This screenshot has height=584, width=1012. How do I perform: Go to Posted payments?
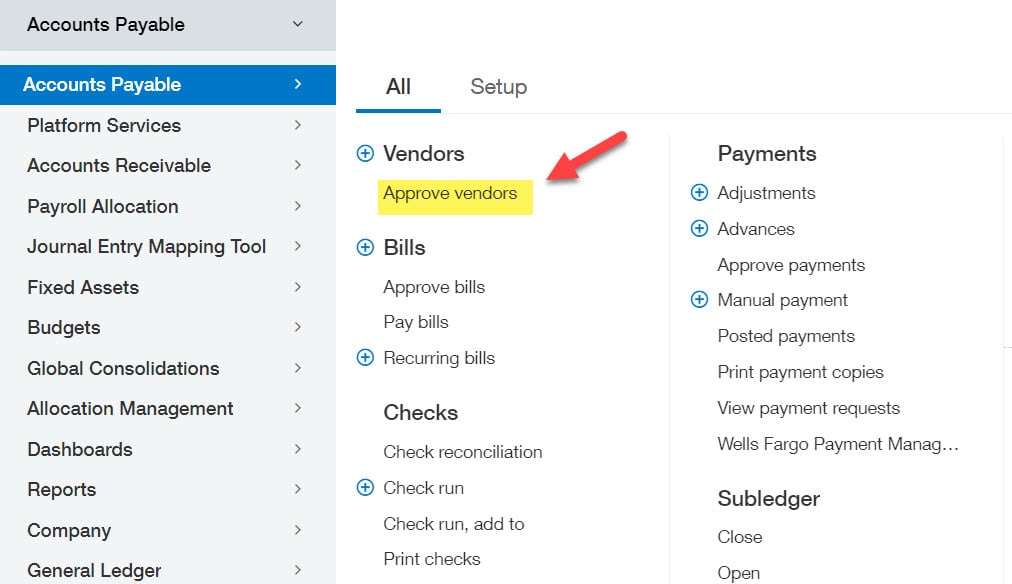point(786,336)
